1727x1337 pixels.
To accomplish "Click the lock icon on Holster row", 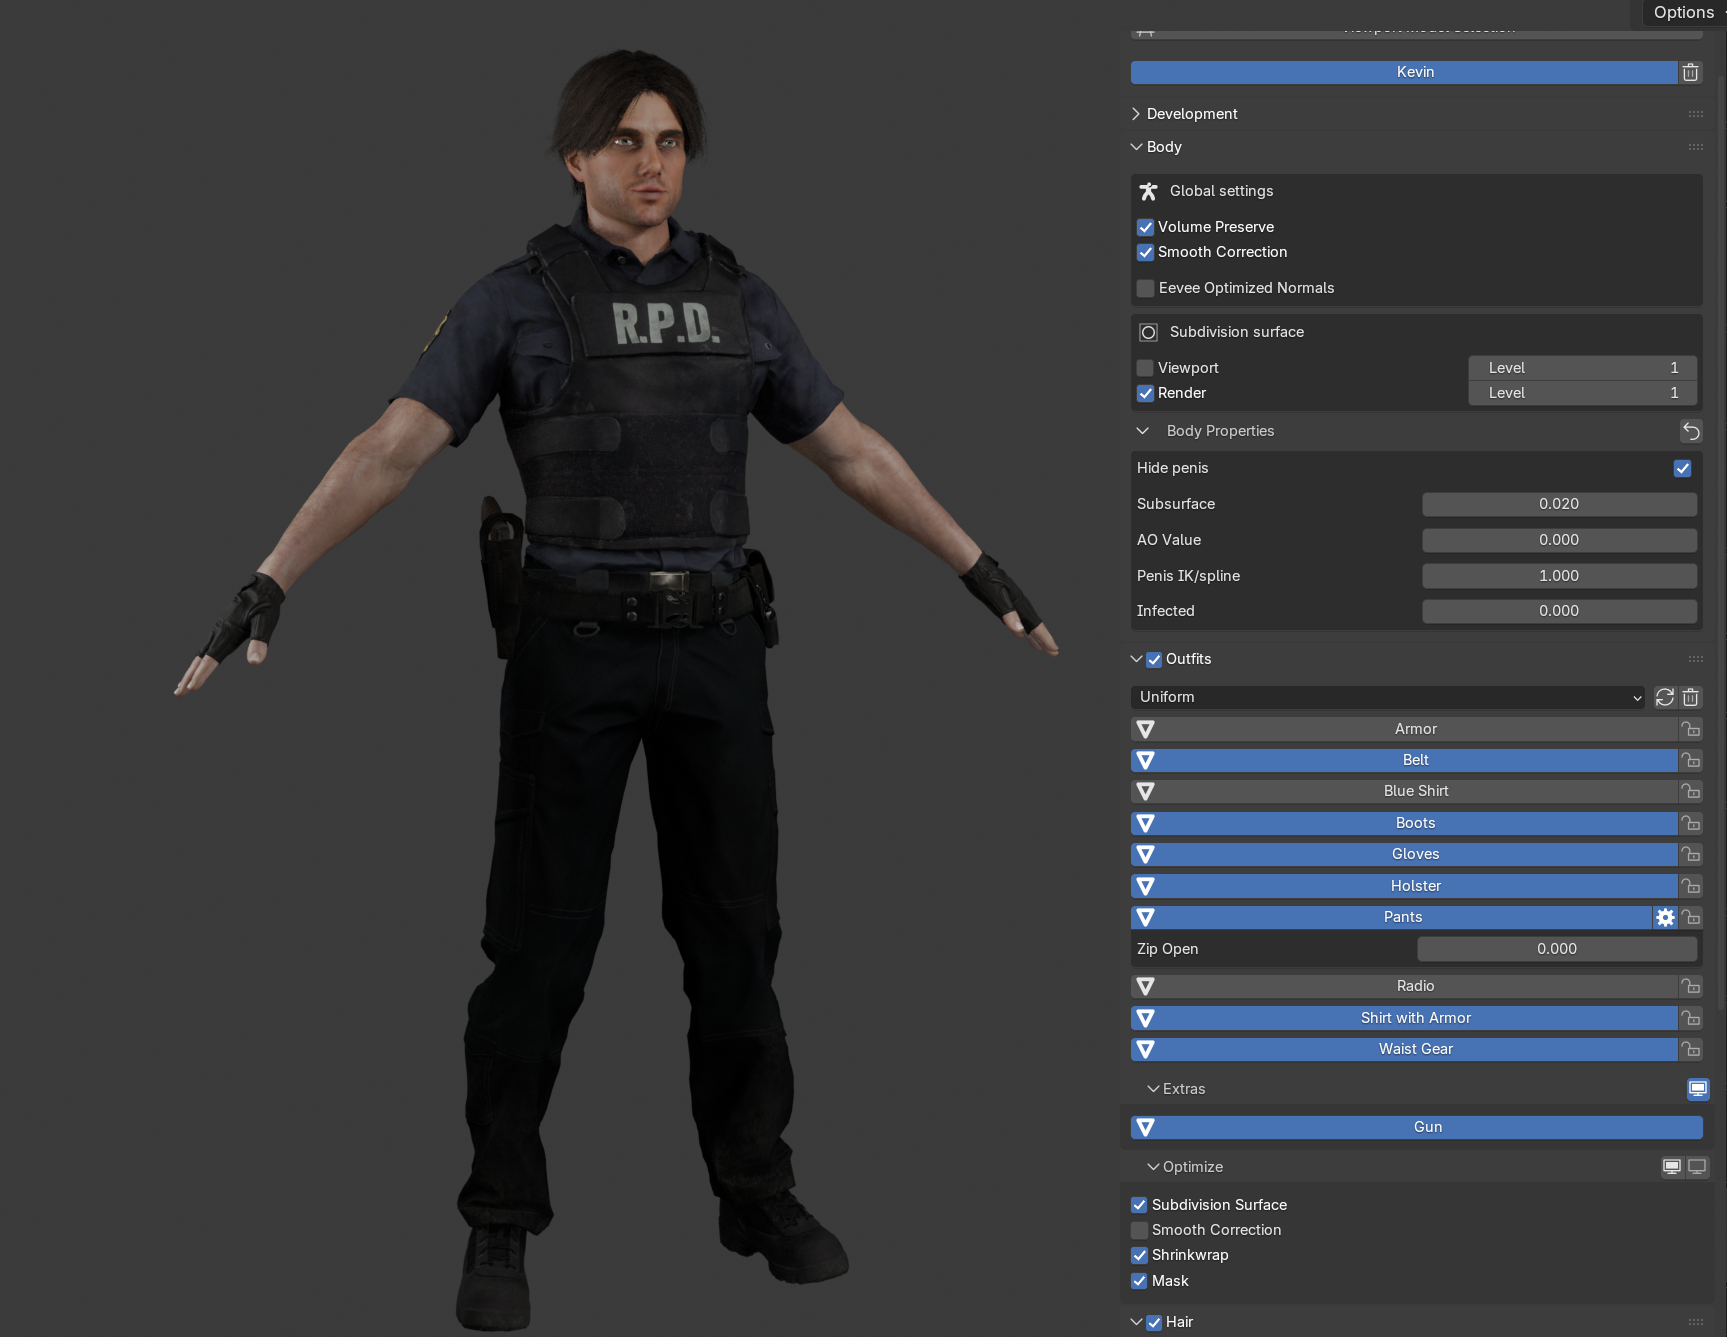I will 1690,886.
